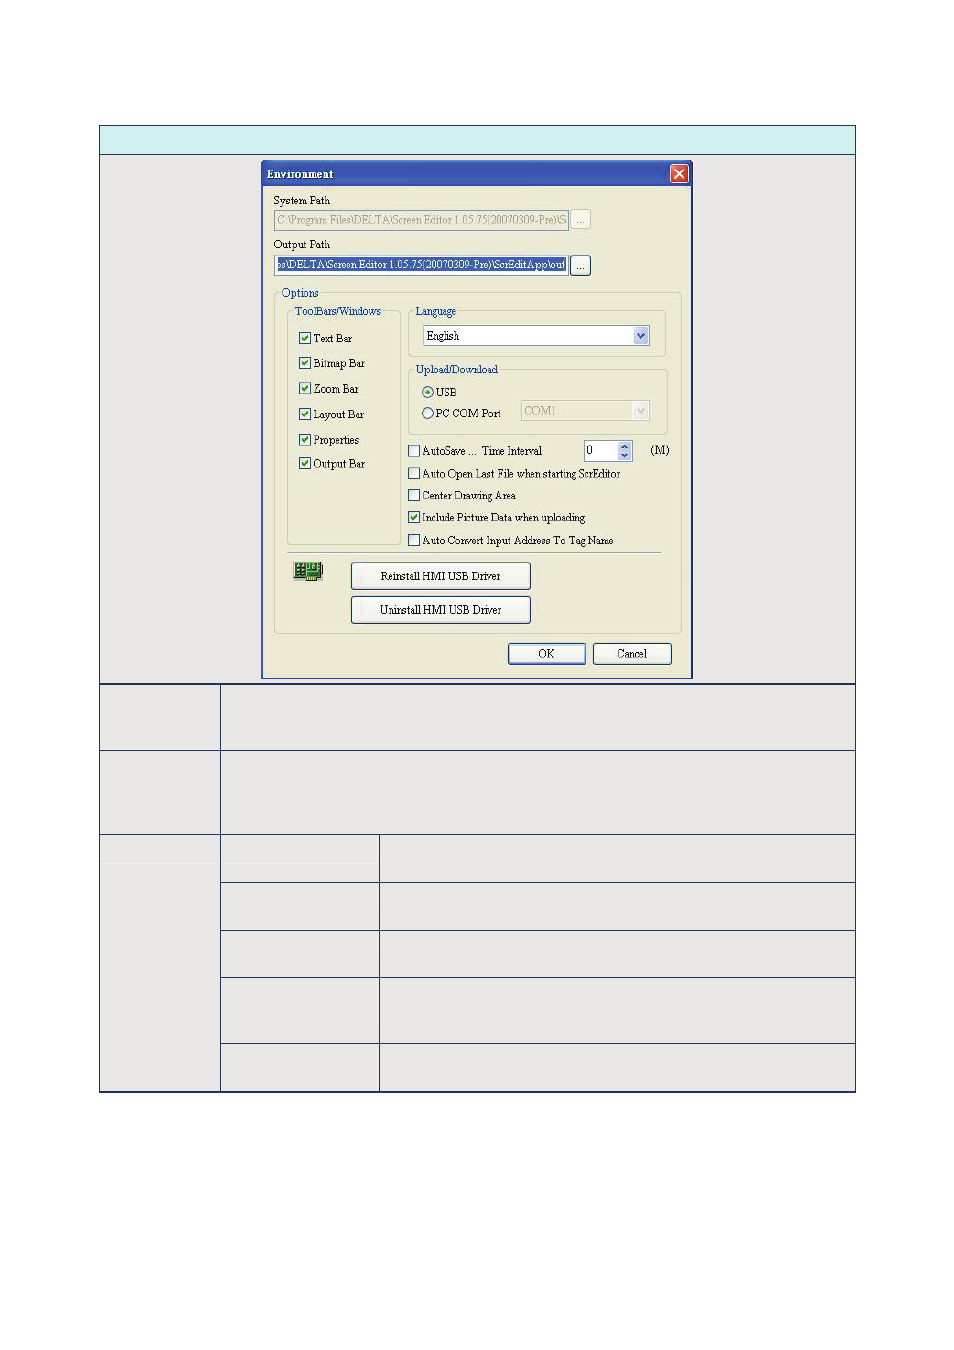
Task: Select the PC COM Port option
Action: tap(428, 413)
